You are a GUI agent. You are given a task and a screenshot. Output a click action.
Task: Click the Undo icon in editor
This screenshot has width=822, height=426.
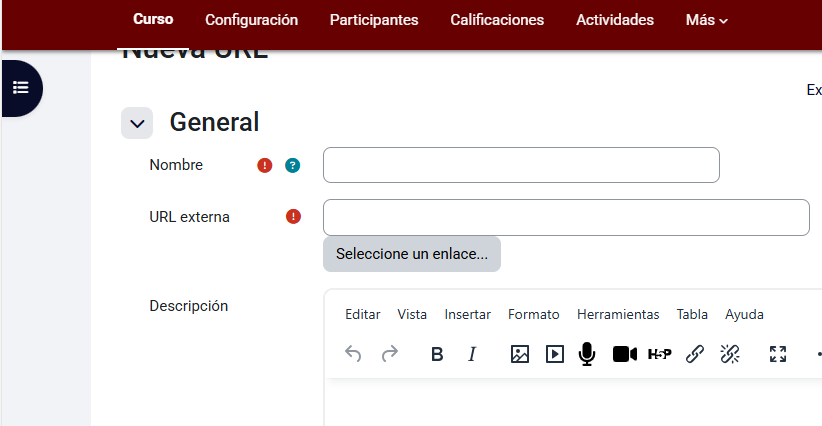pyautogui.click(x=353, y=353)
